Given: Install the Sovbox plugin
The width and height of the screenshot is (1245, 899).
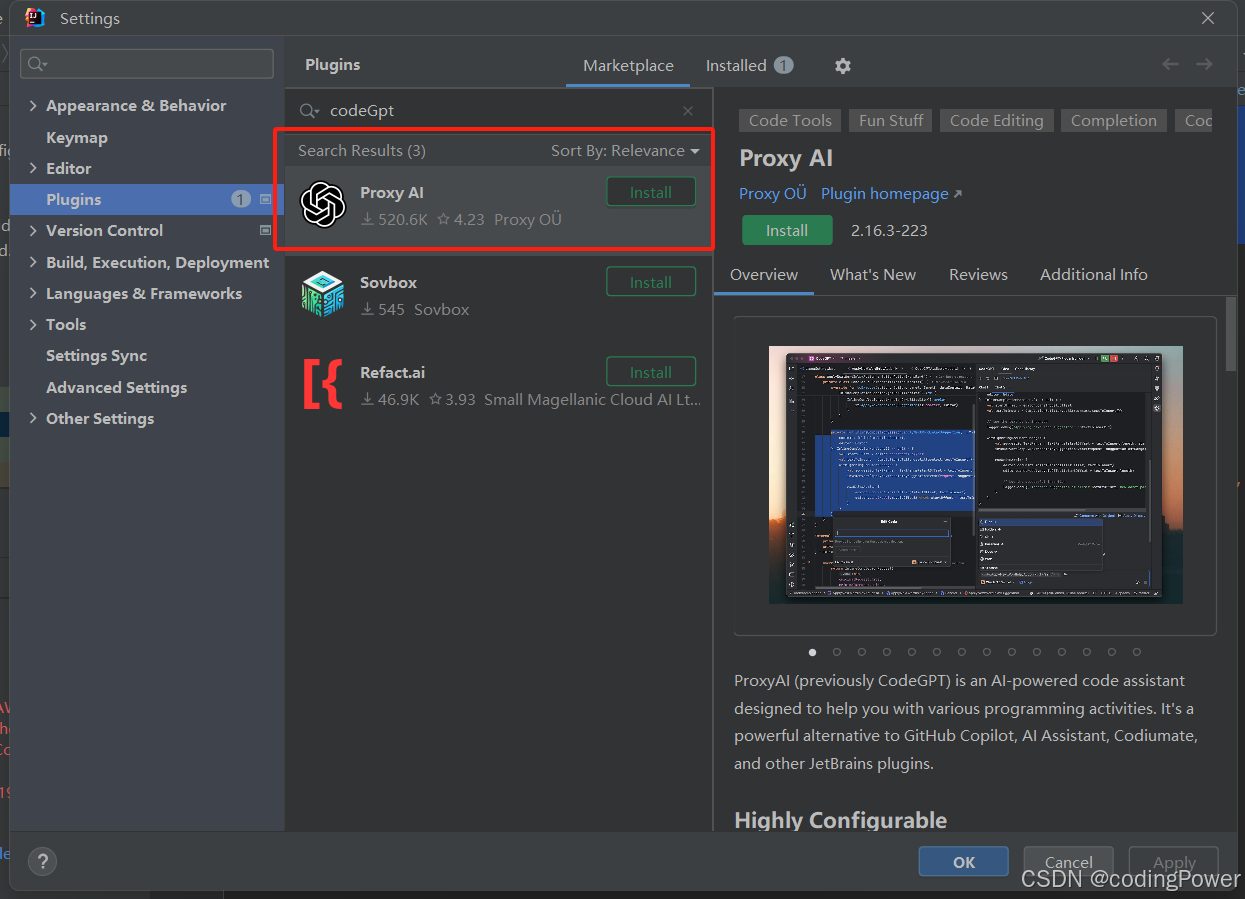Looking at the screenshot, I should click(651, 282).
